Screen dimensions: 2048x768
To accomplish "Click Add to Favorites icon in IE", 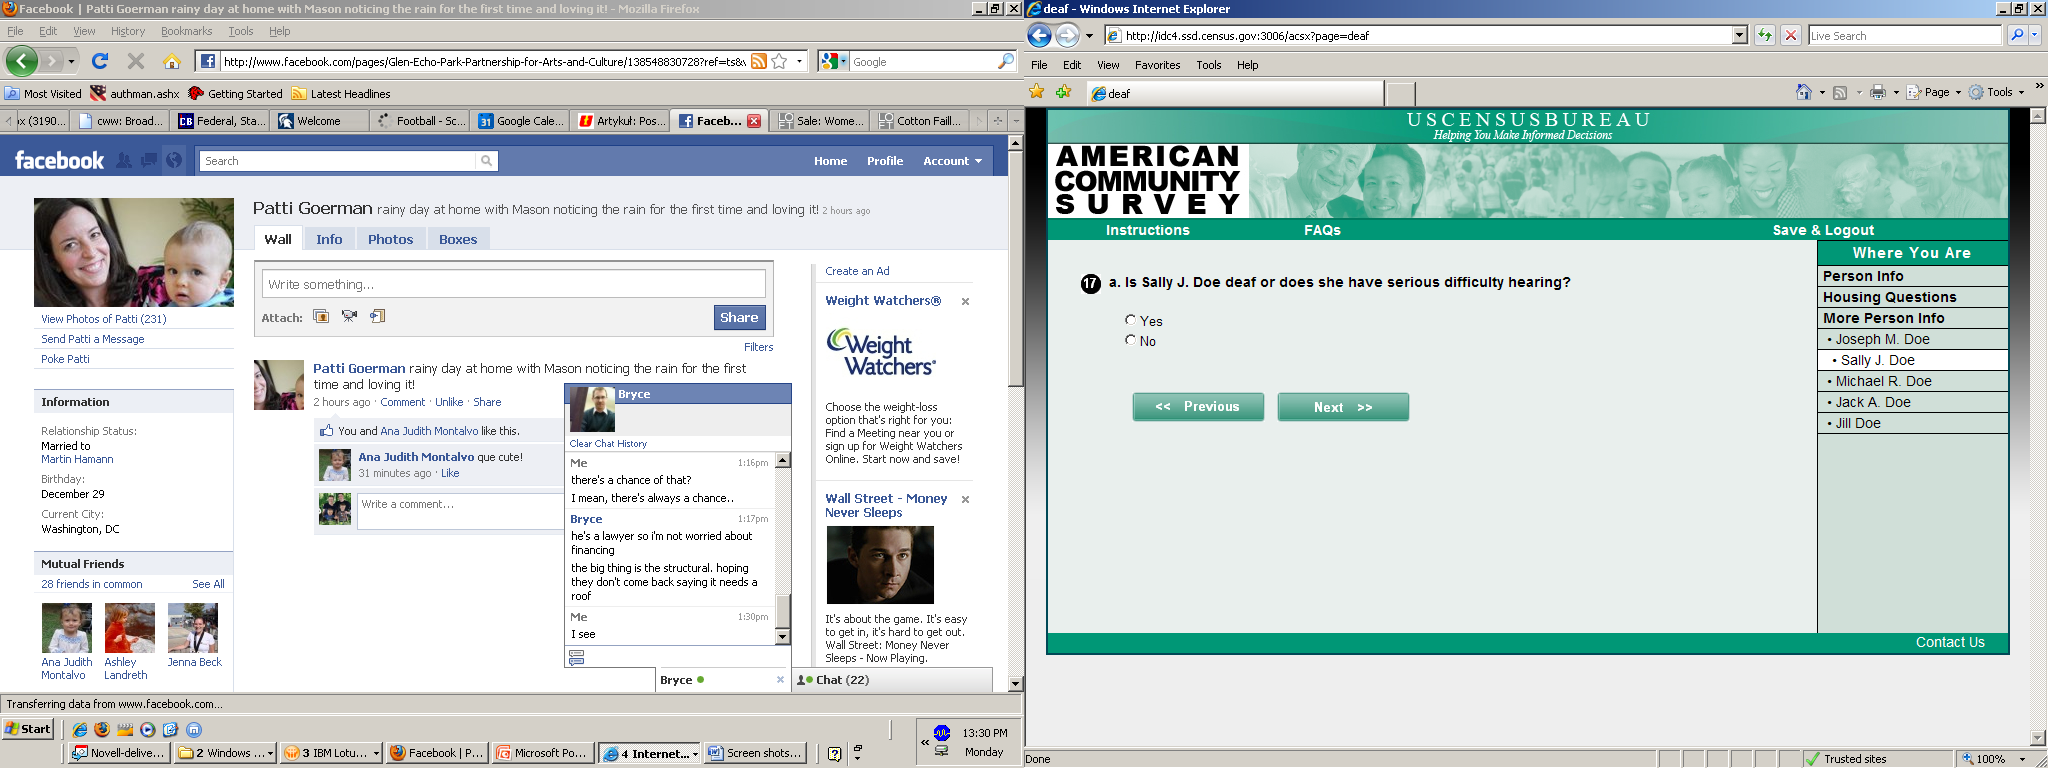I will coord(1063,92).
